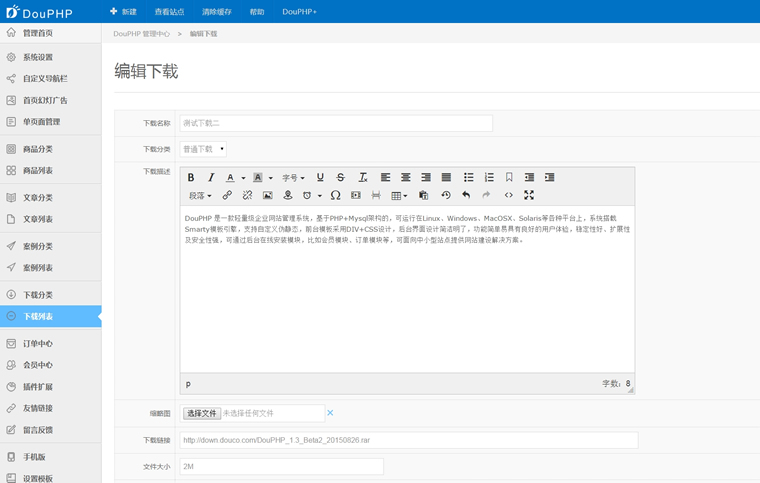Open 商品列表 in sidebar

(50, 171)
